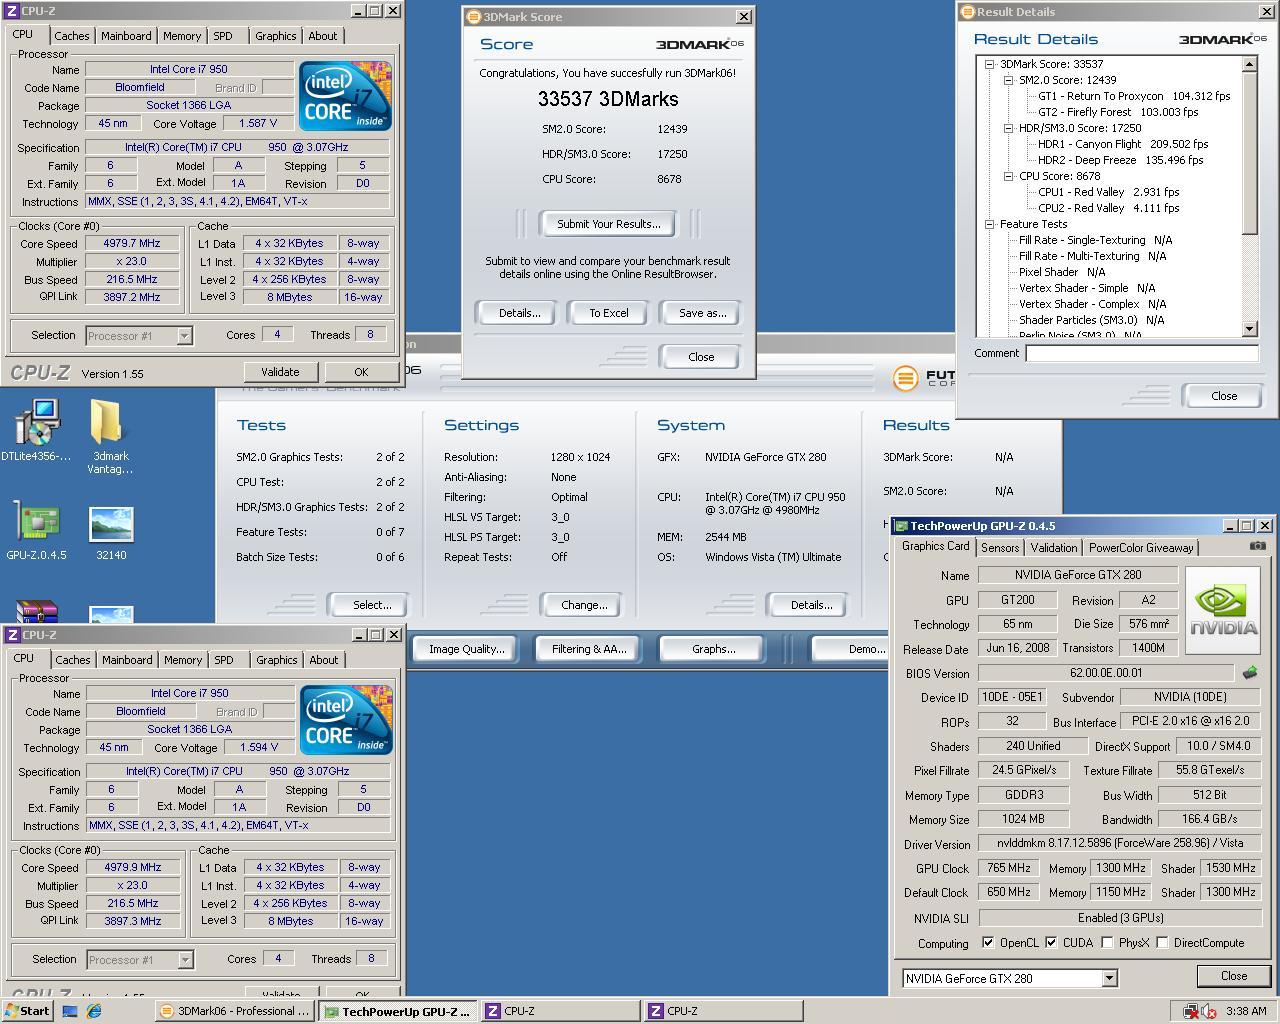
Task: Click the Start button on the taskbar
Action: [x=27, y=1011]
